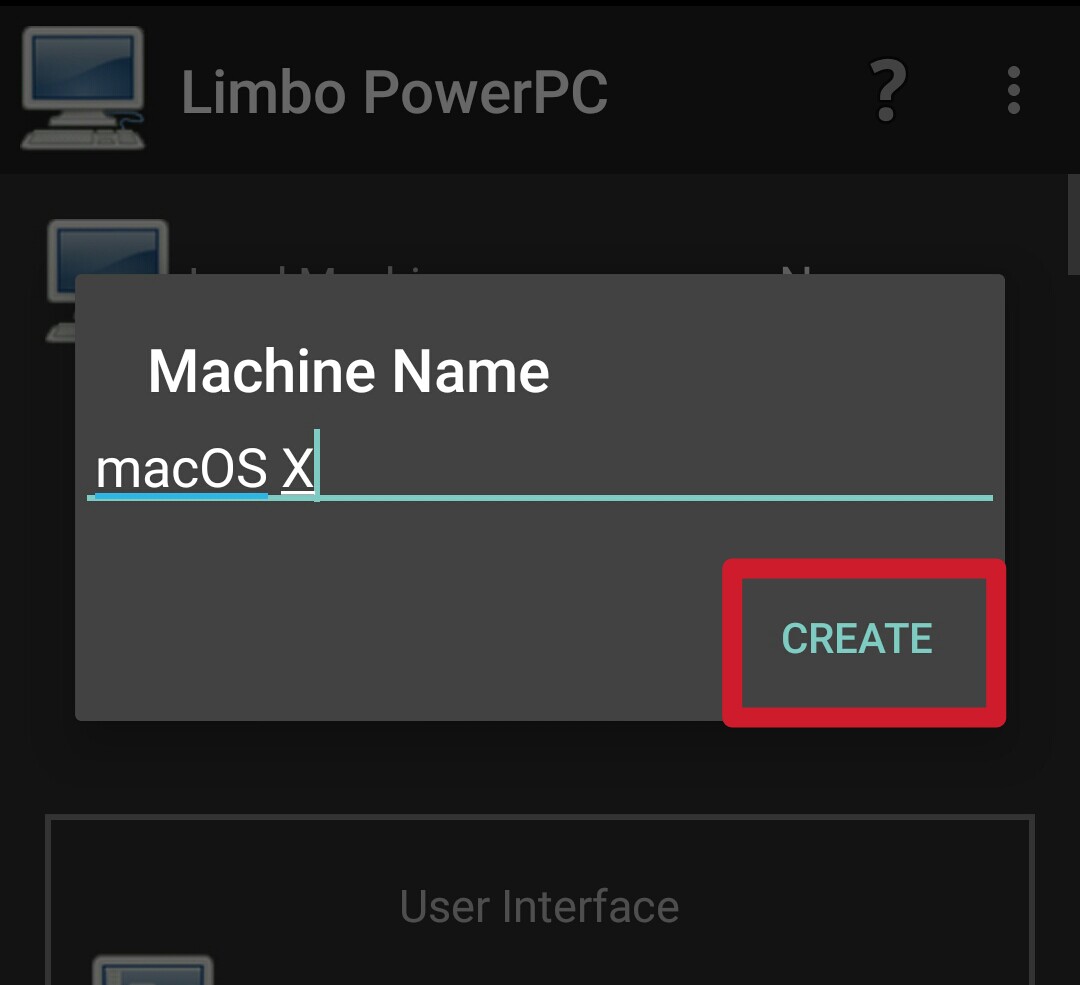The height and width of the screenshot is (985, 1080).
Task: Select the bordered User Interface panel
Action: click(x=539, y=900)
